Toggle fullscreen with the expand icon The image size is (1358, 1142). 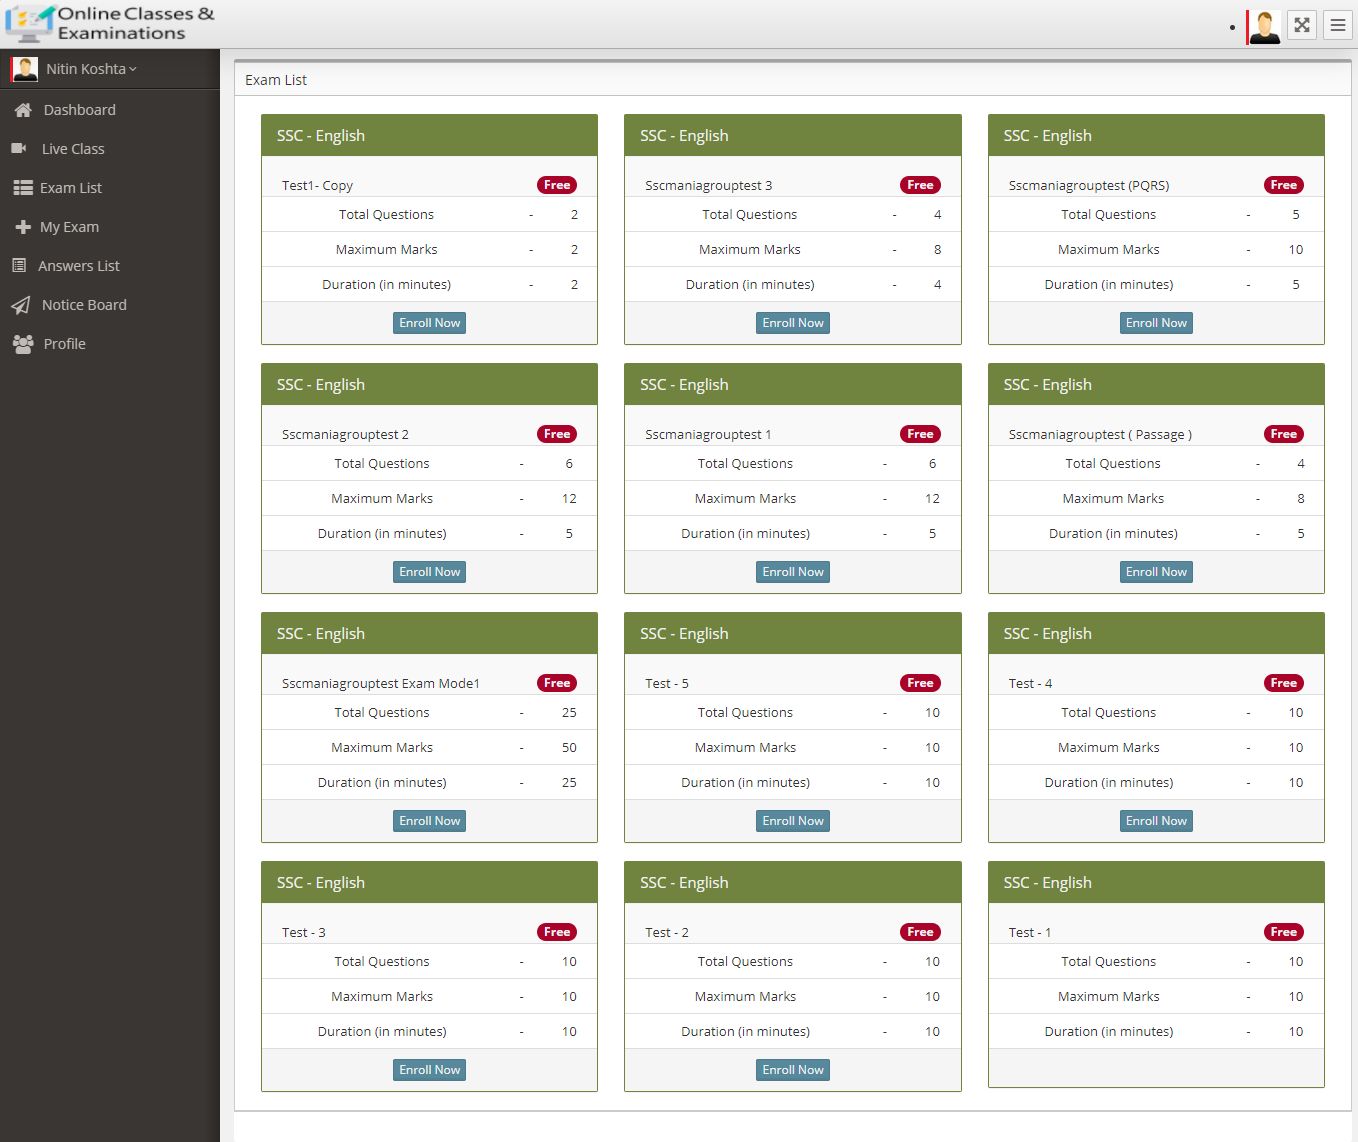coord(1301,25)
